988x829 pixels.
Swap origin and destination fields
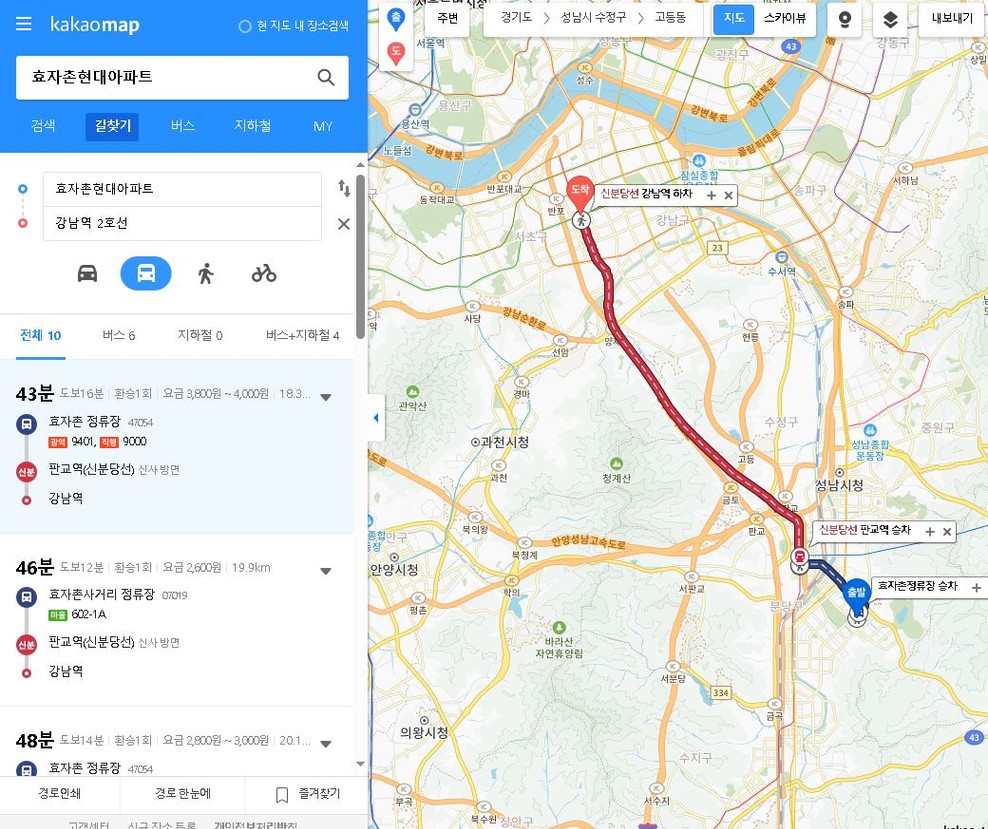(x=343, y=188)
